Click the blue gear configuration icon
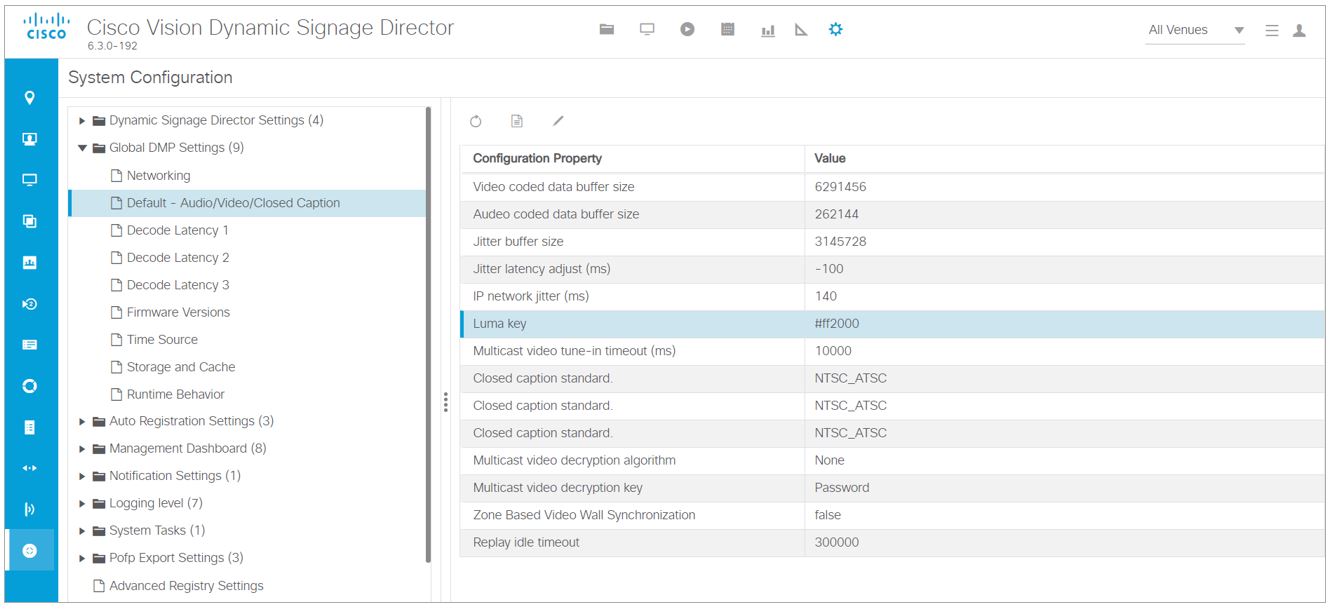Image resolution: width=1332 pixels, height=611 pixels. (836, 30)
